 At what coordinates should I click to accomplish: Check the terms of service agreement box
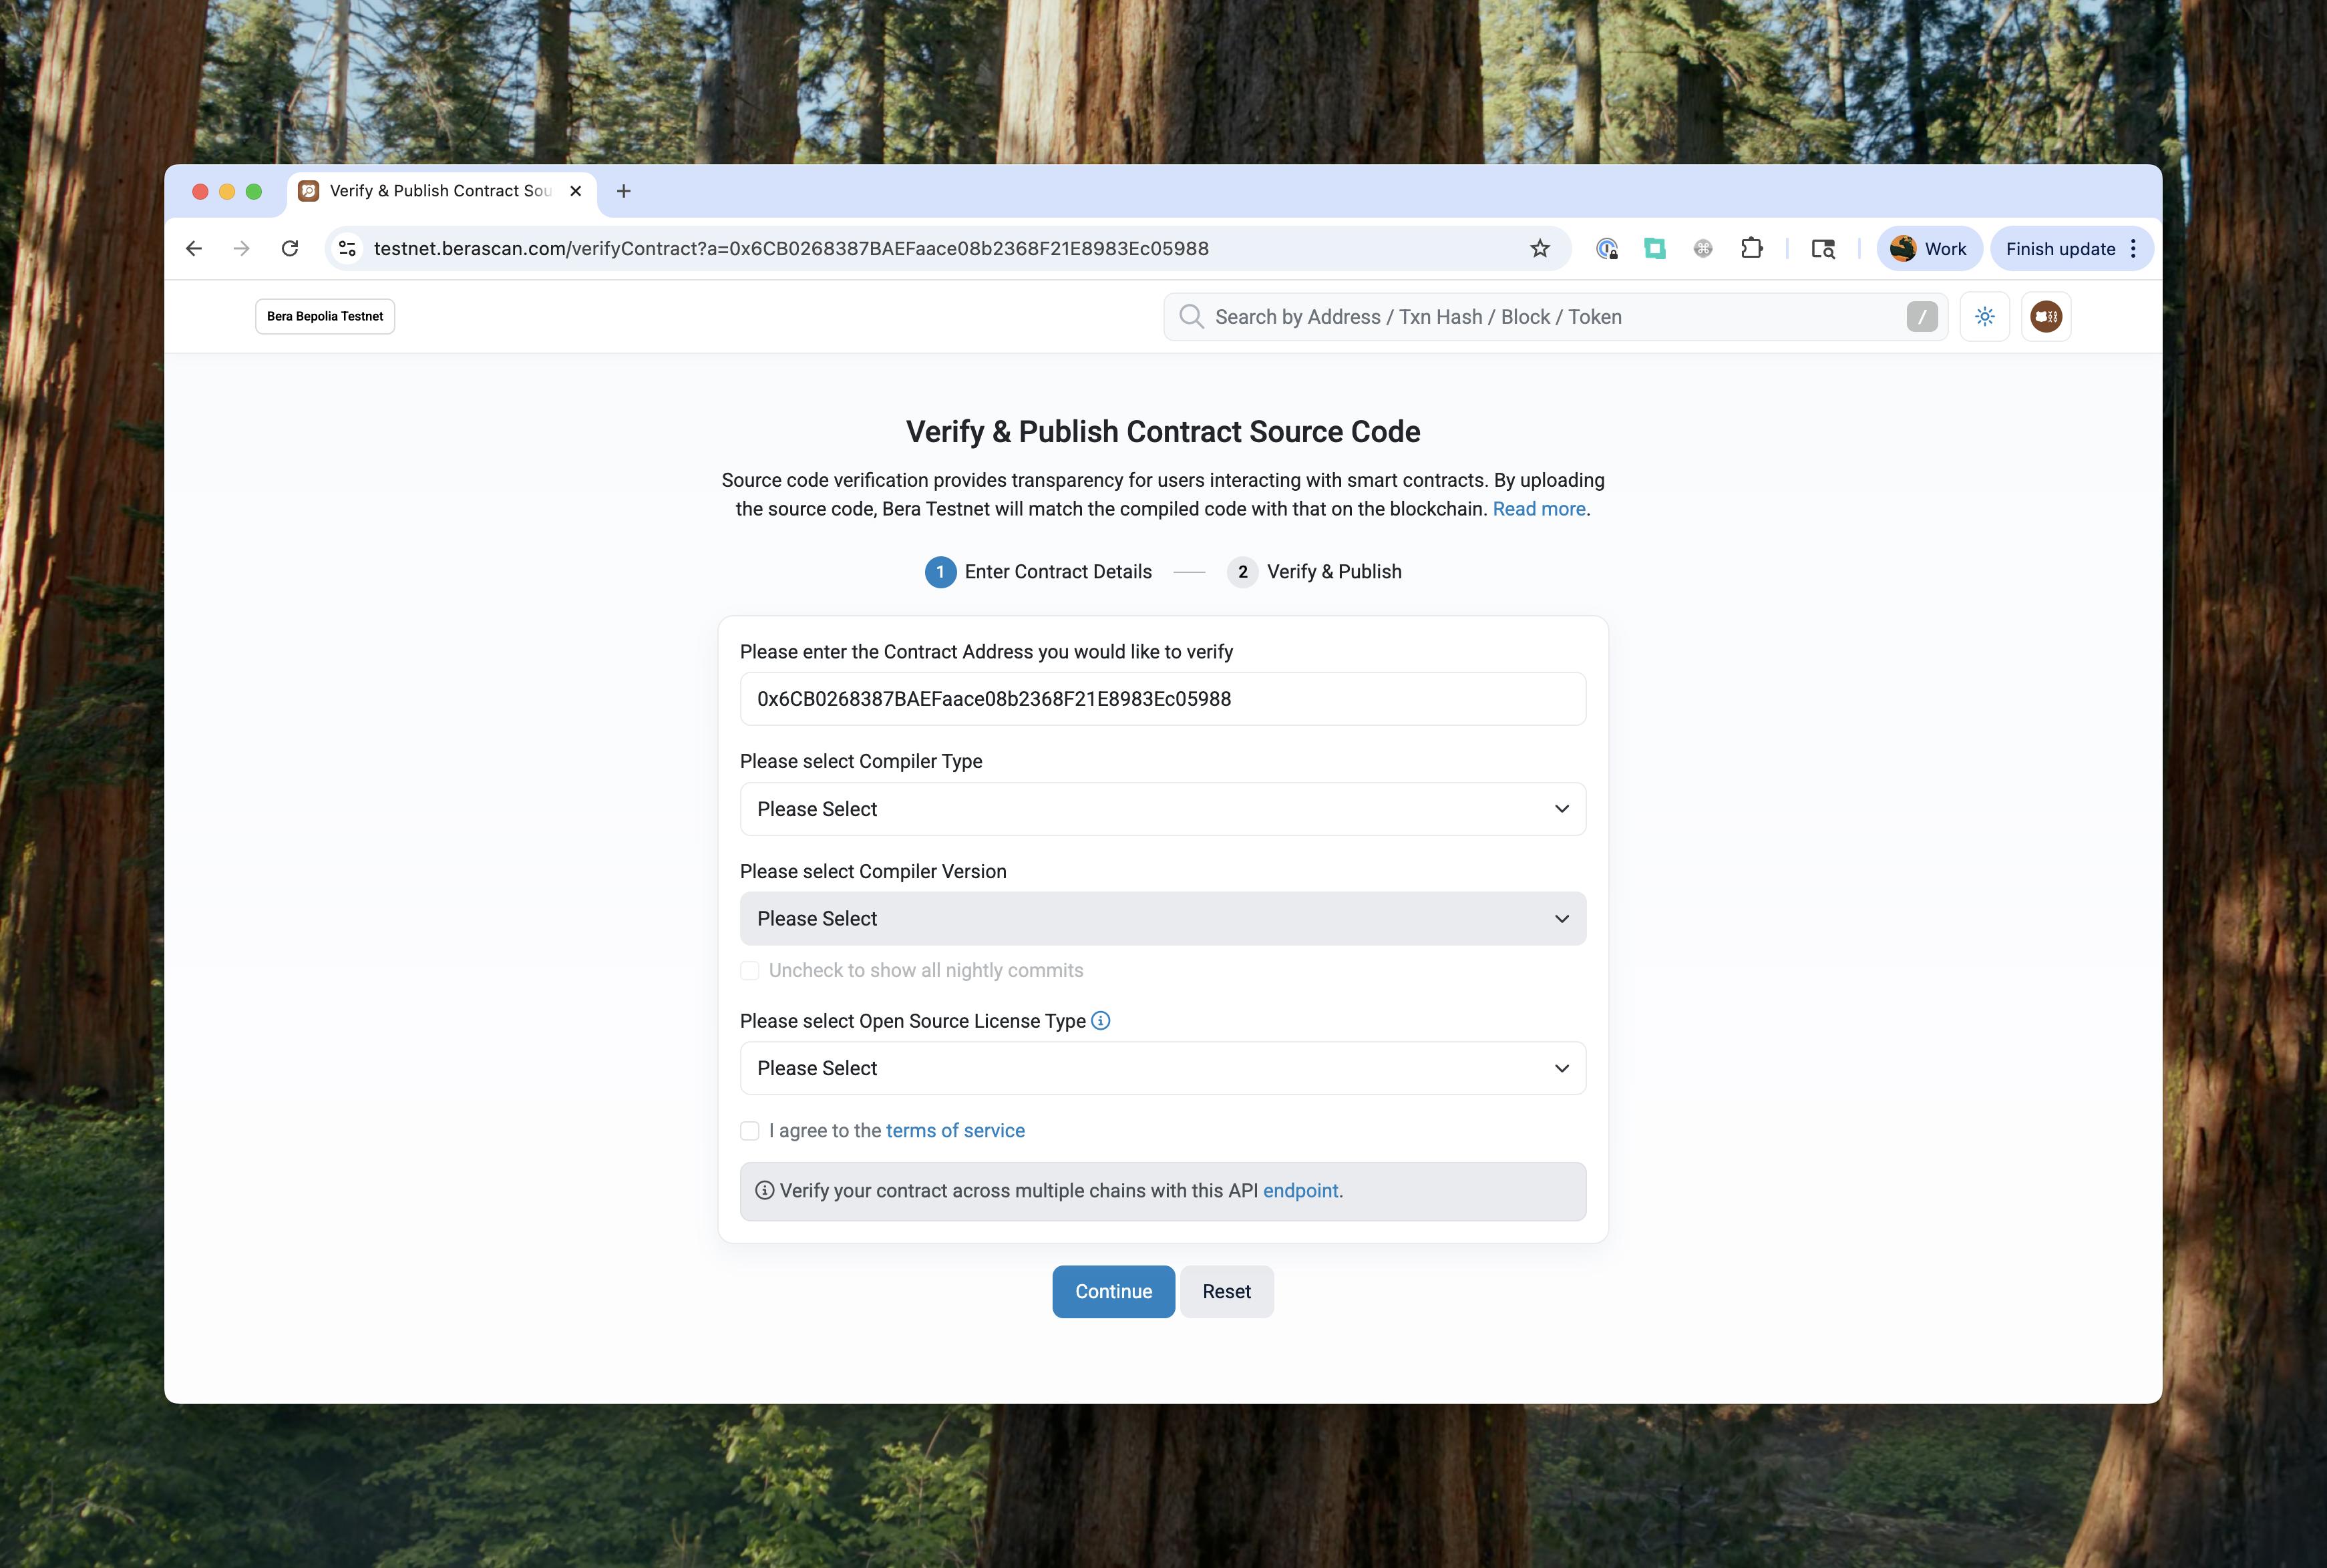749,1131
